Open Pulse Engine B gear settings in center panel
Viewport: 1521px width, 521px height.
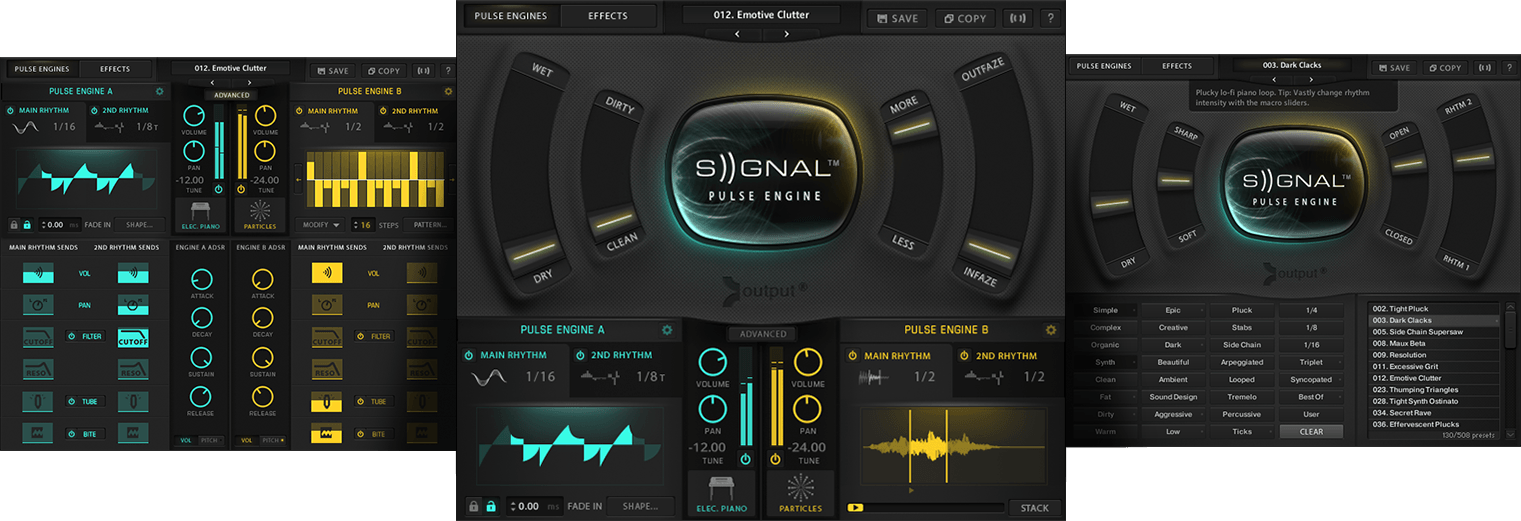coord(1051,330)
